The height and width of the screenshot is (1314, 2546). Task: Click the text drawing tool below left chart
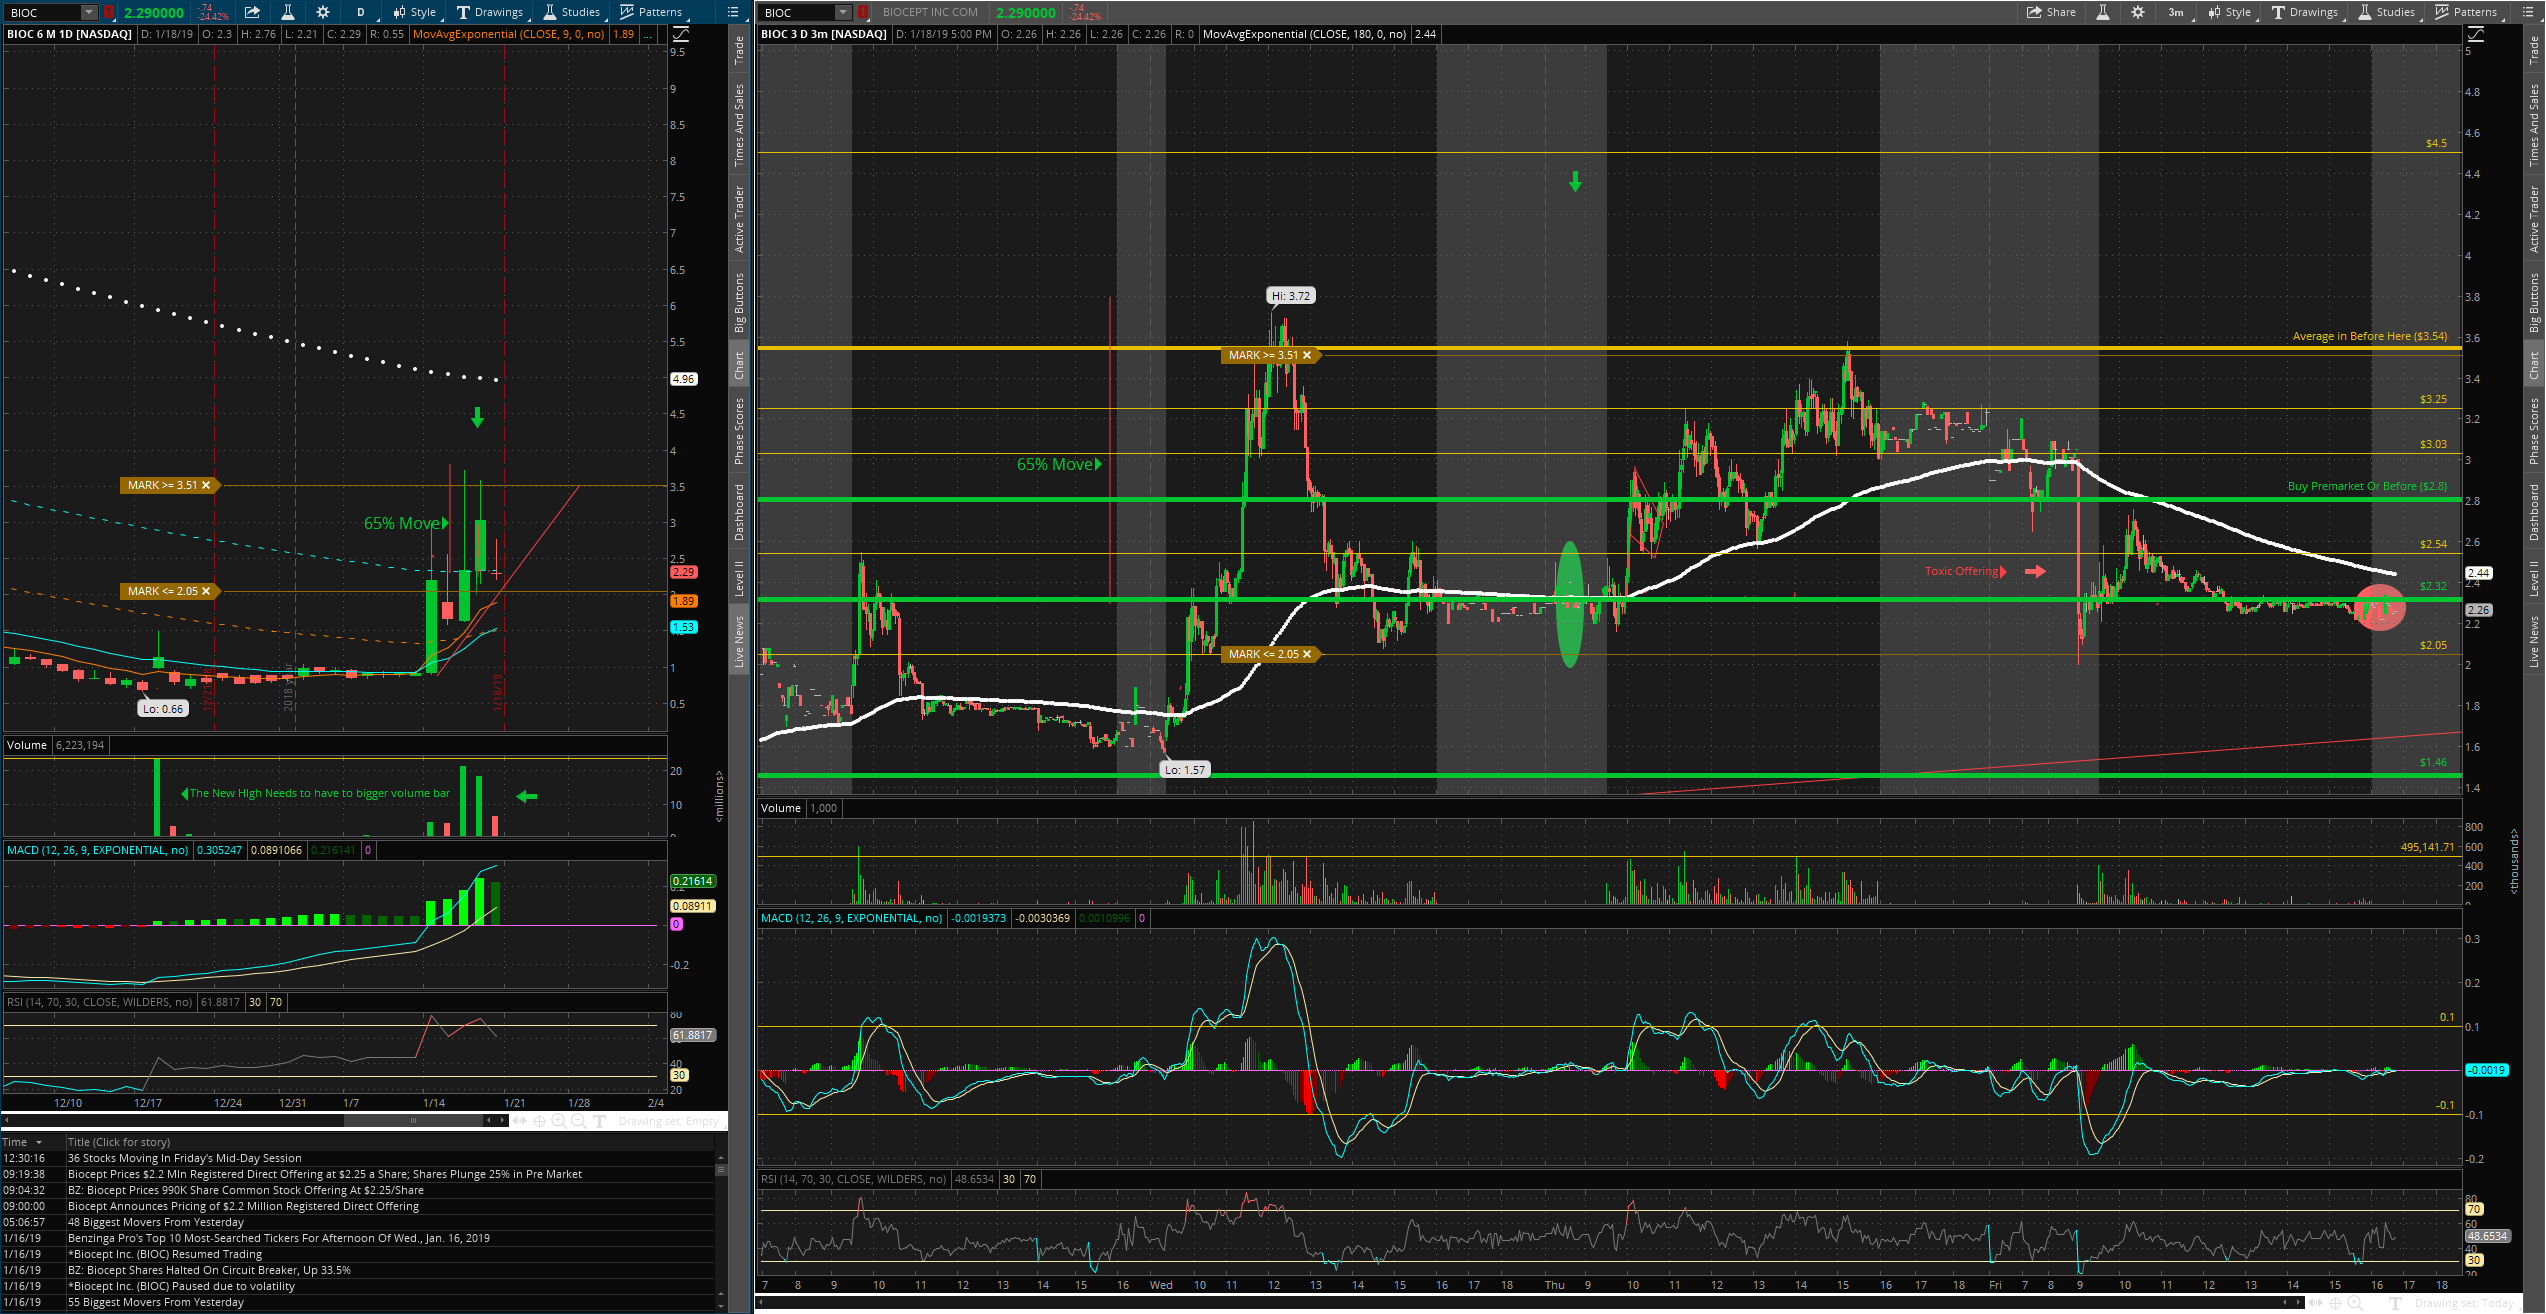599,1121
